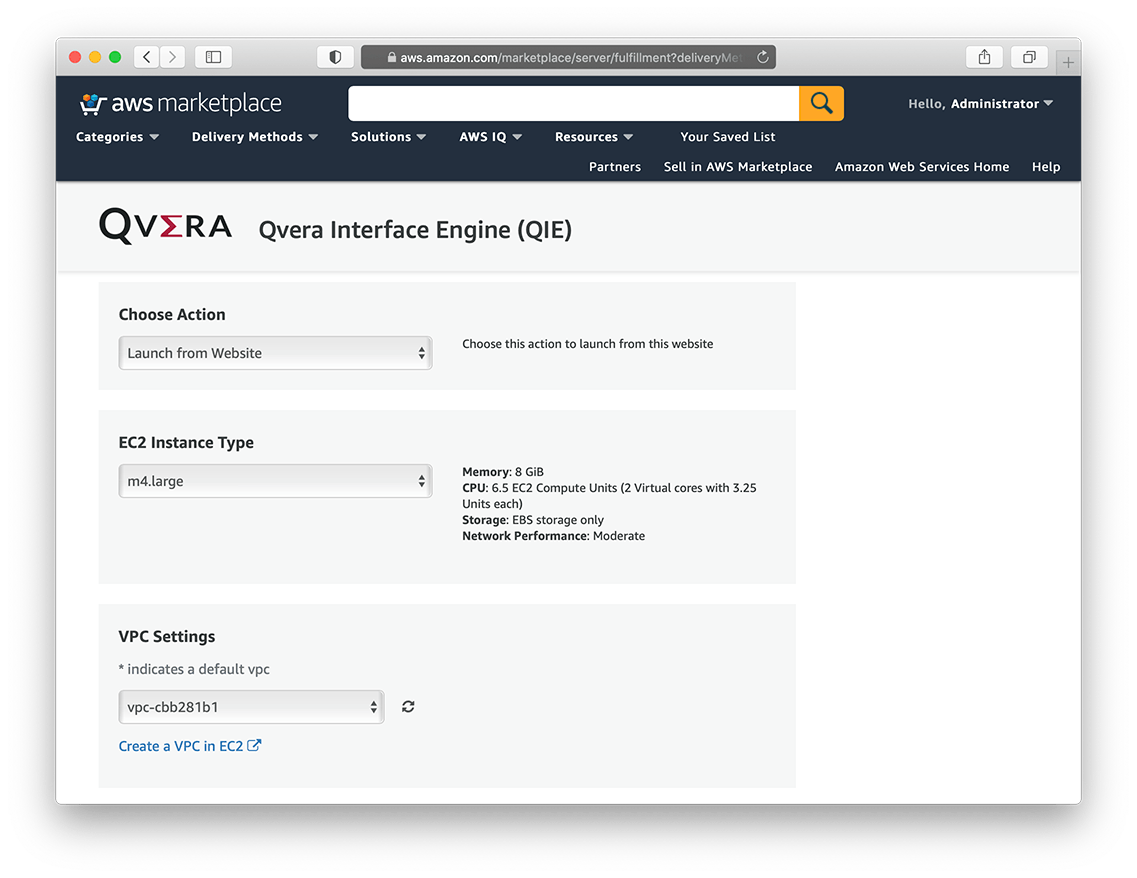
Task: Minimize the window with the yellow button
Action: pos(95,57)
